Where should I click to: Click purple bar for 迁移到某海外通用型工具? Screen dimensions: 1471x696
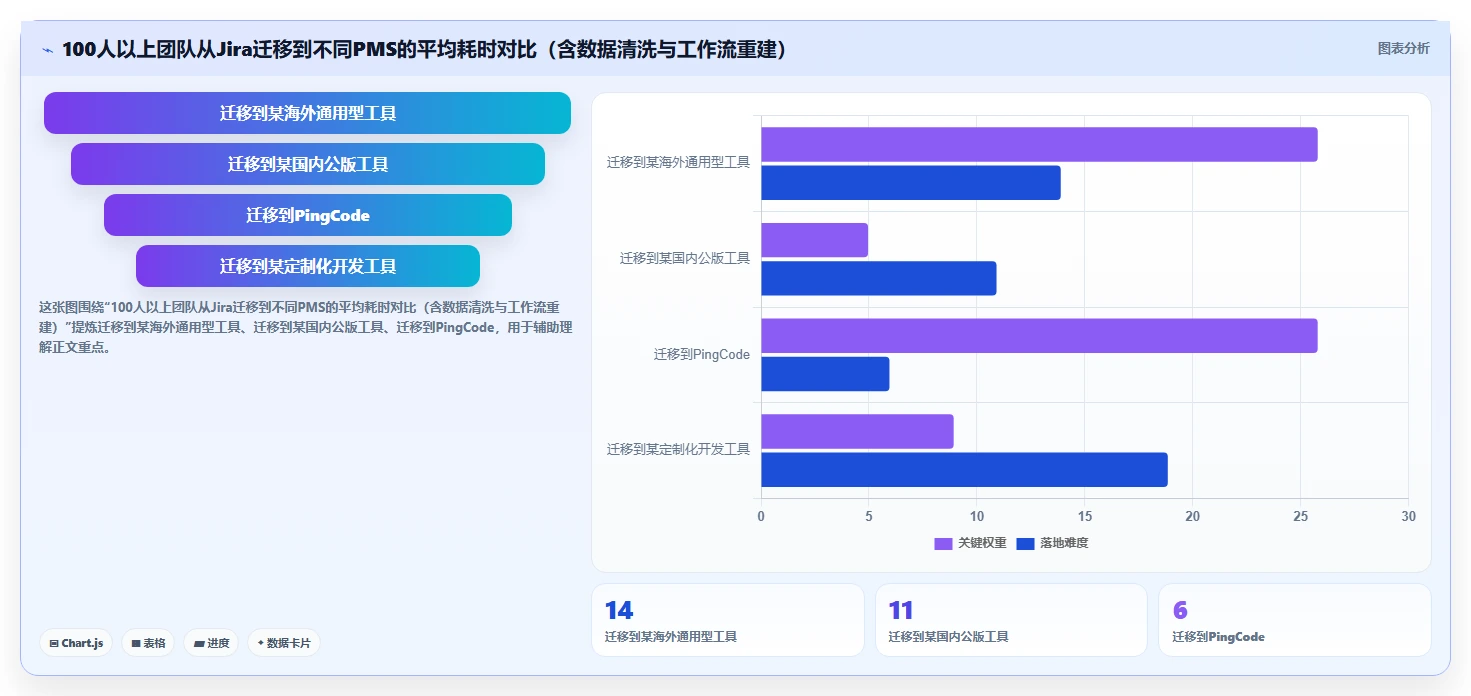click(1039, 144)
